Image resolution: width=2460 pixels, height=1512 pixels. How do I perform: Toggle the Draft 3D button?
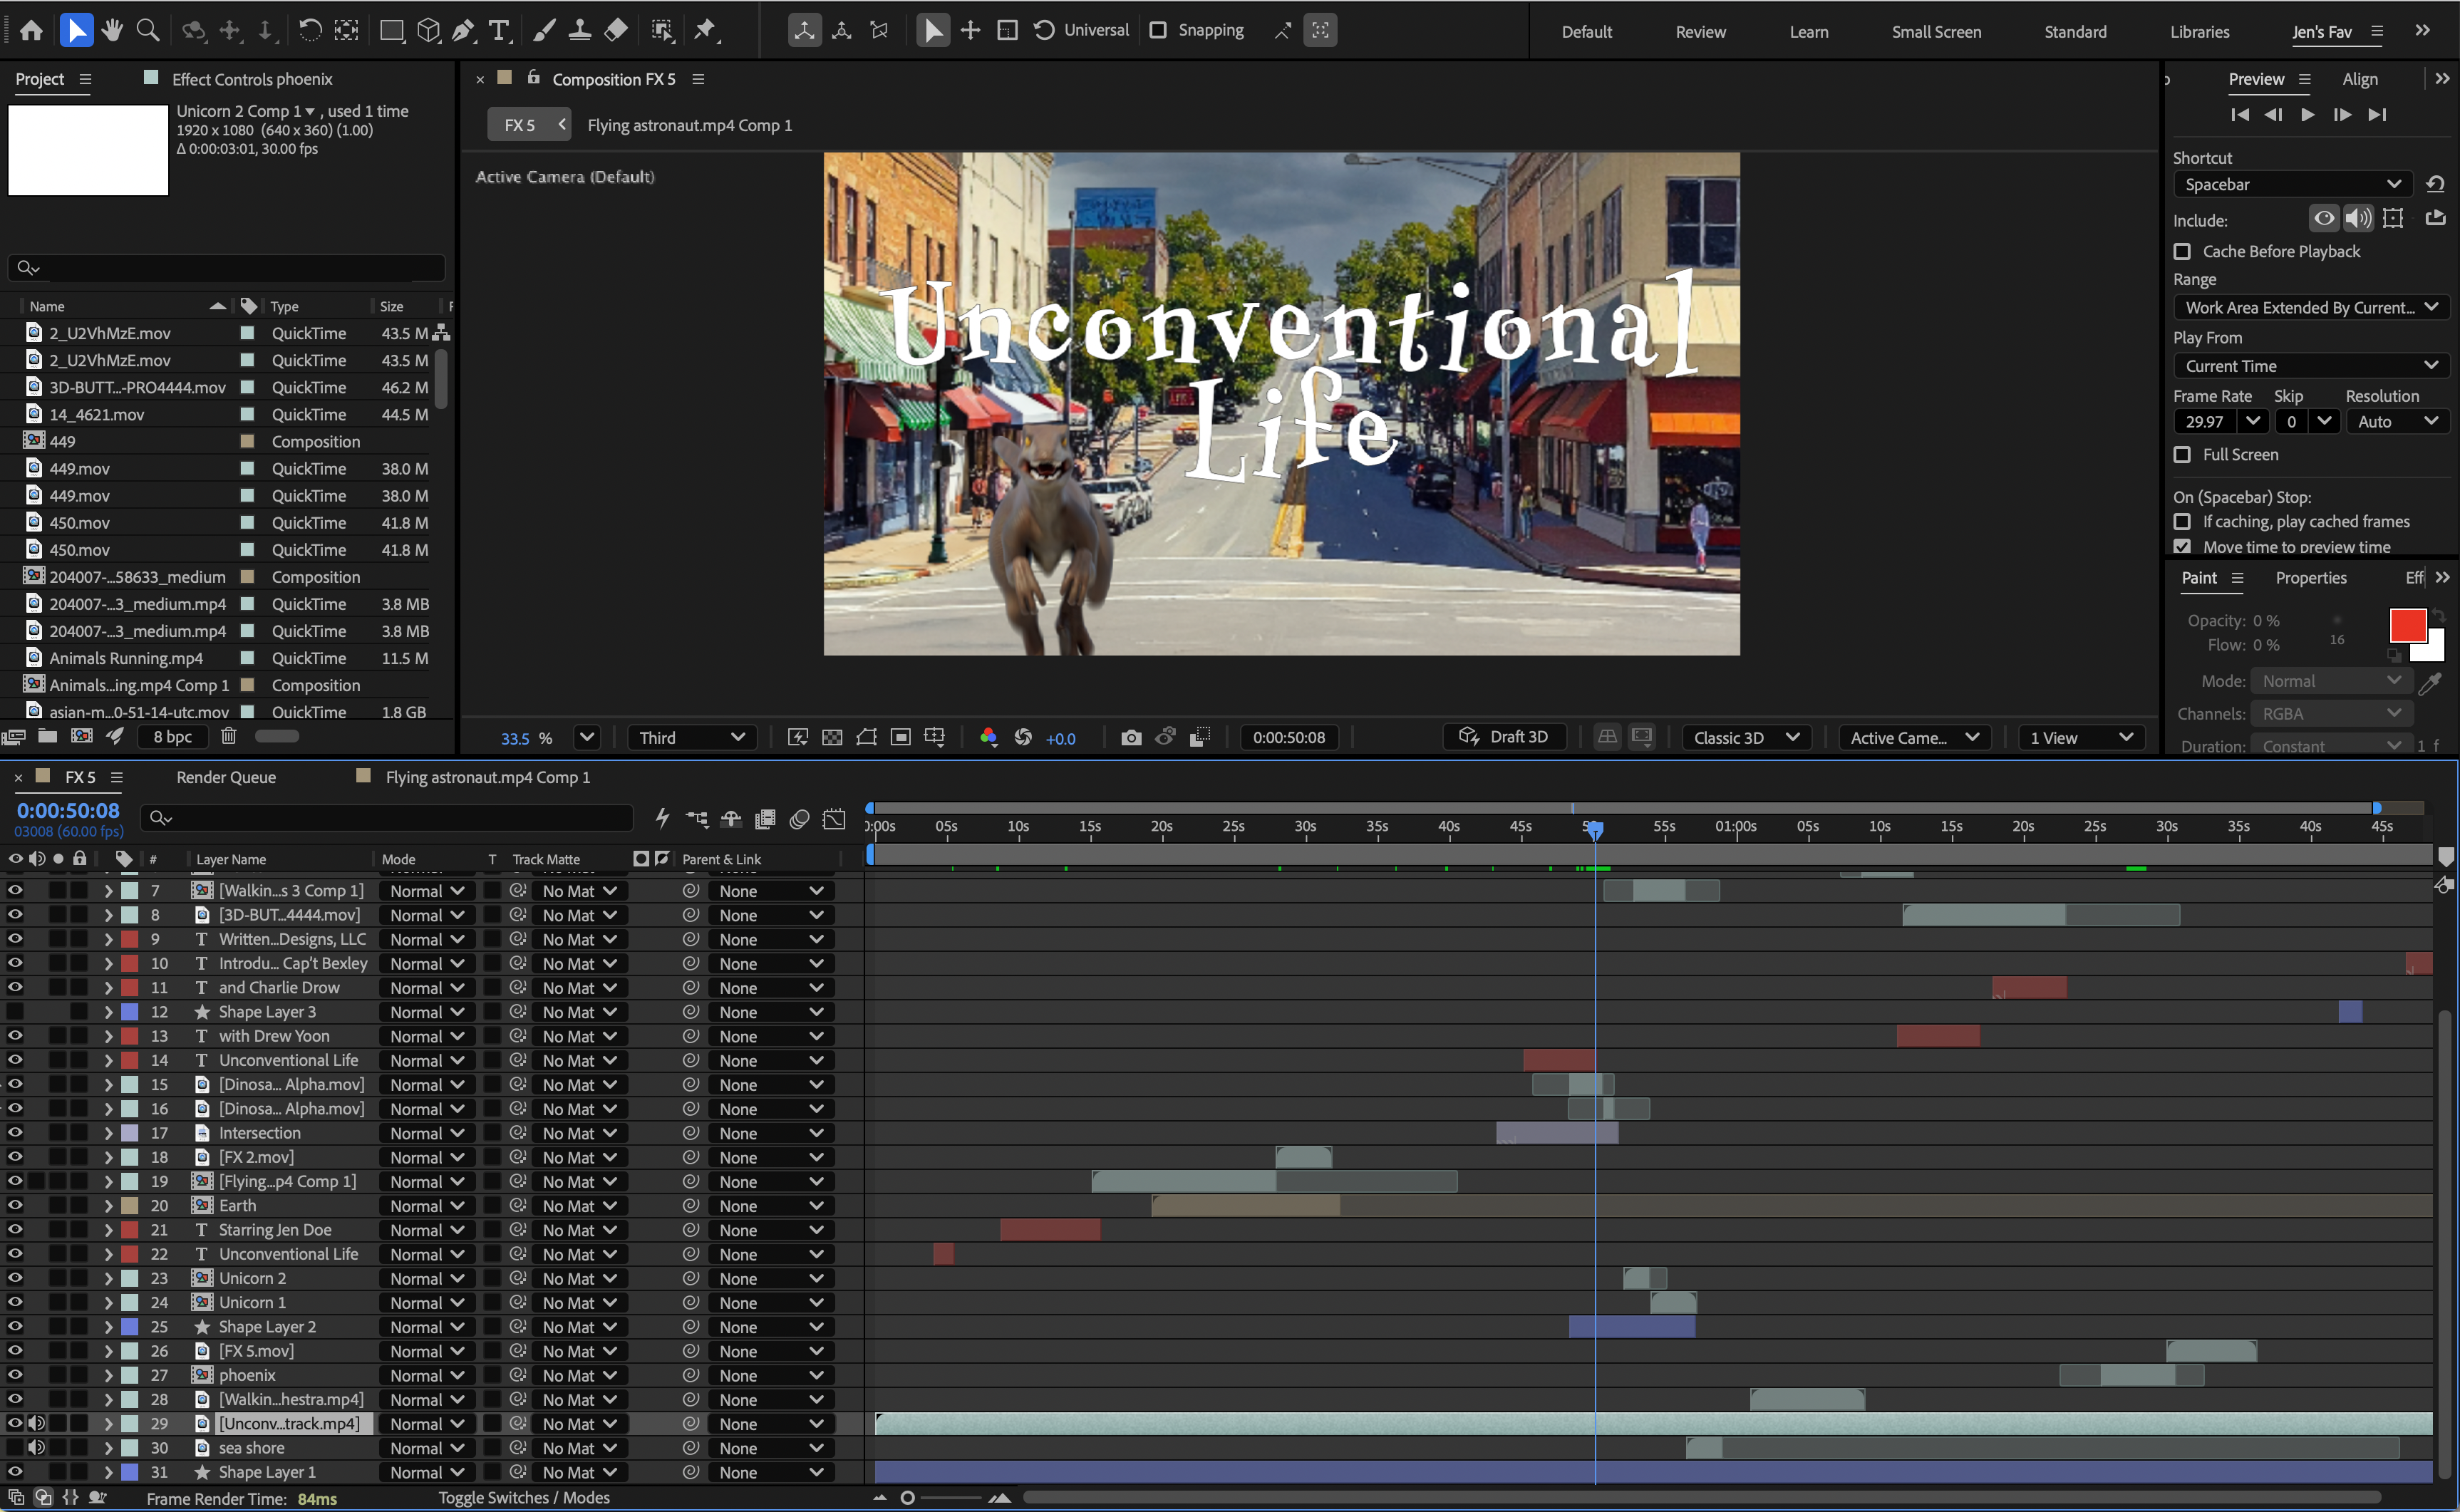point(1505,737)
